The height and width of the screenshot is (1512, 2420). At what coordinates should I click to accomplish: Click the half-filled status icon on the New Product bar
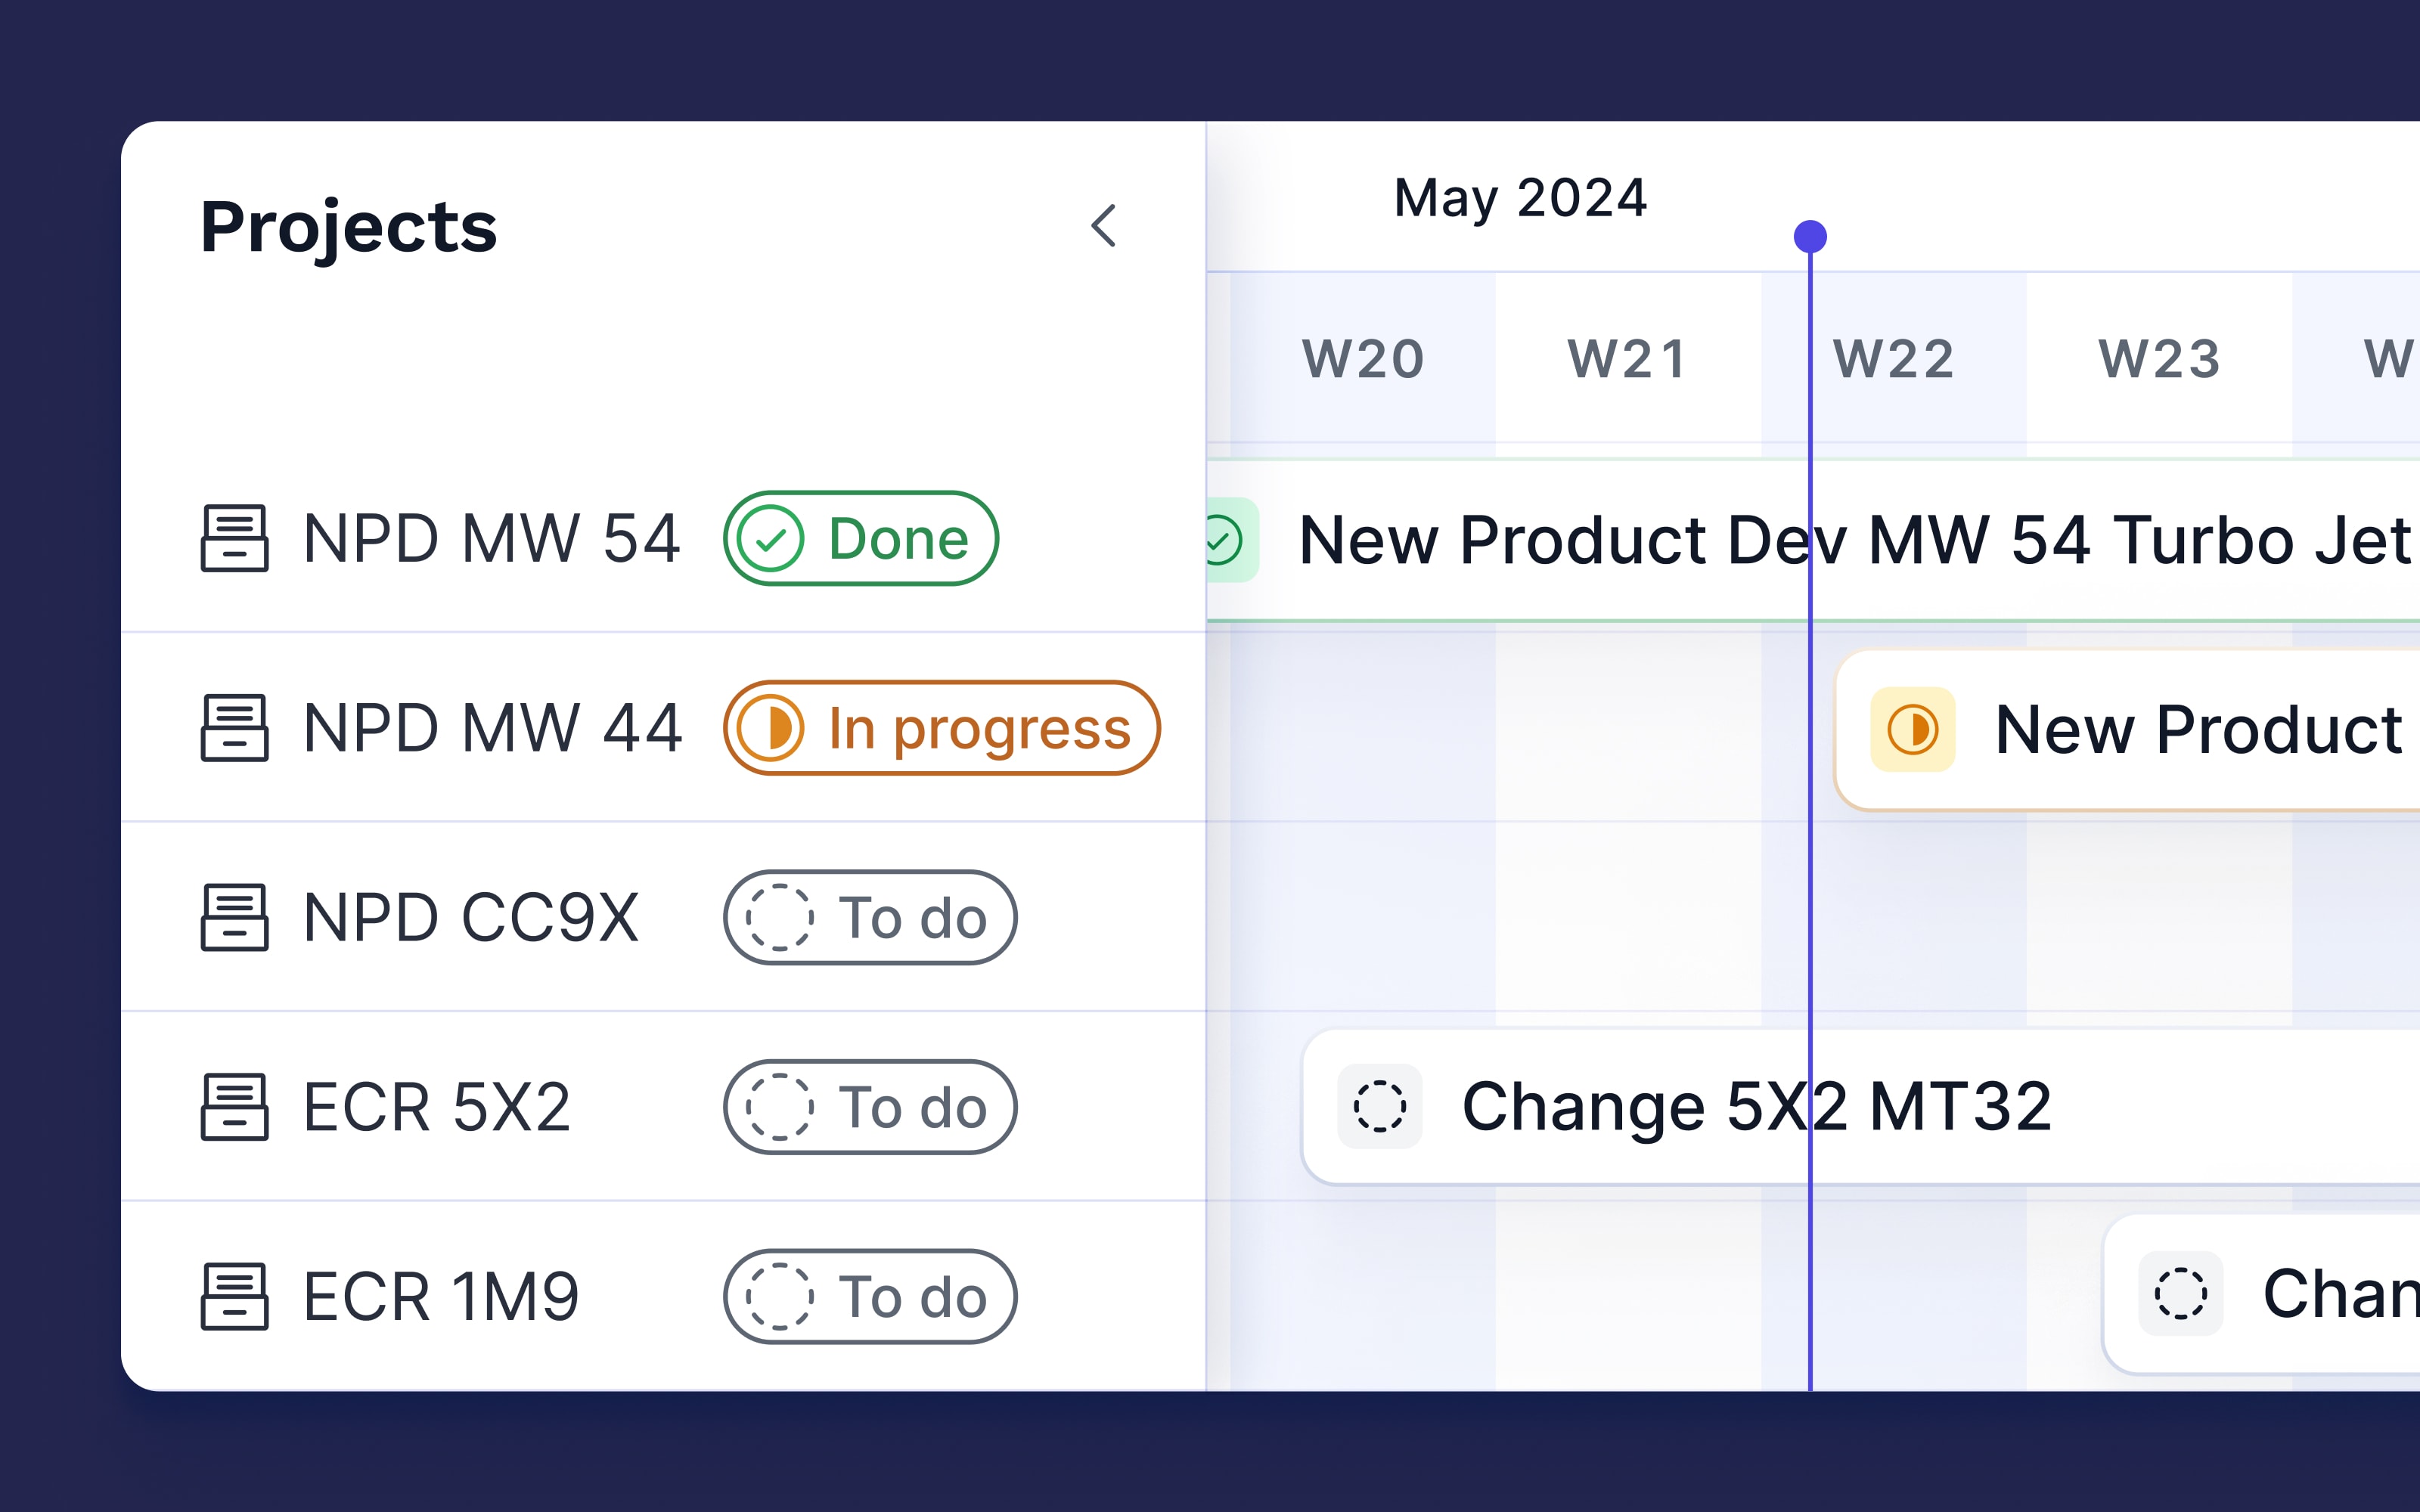(x=1913, y=729)
